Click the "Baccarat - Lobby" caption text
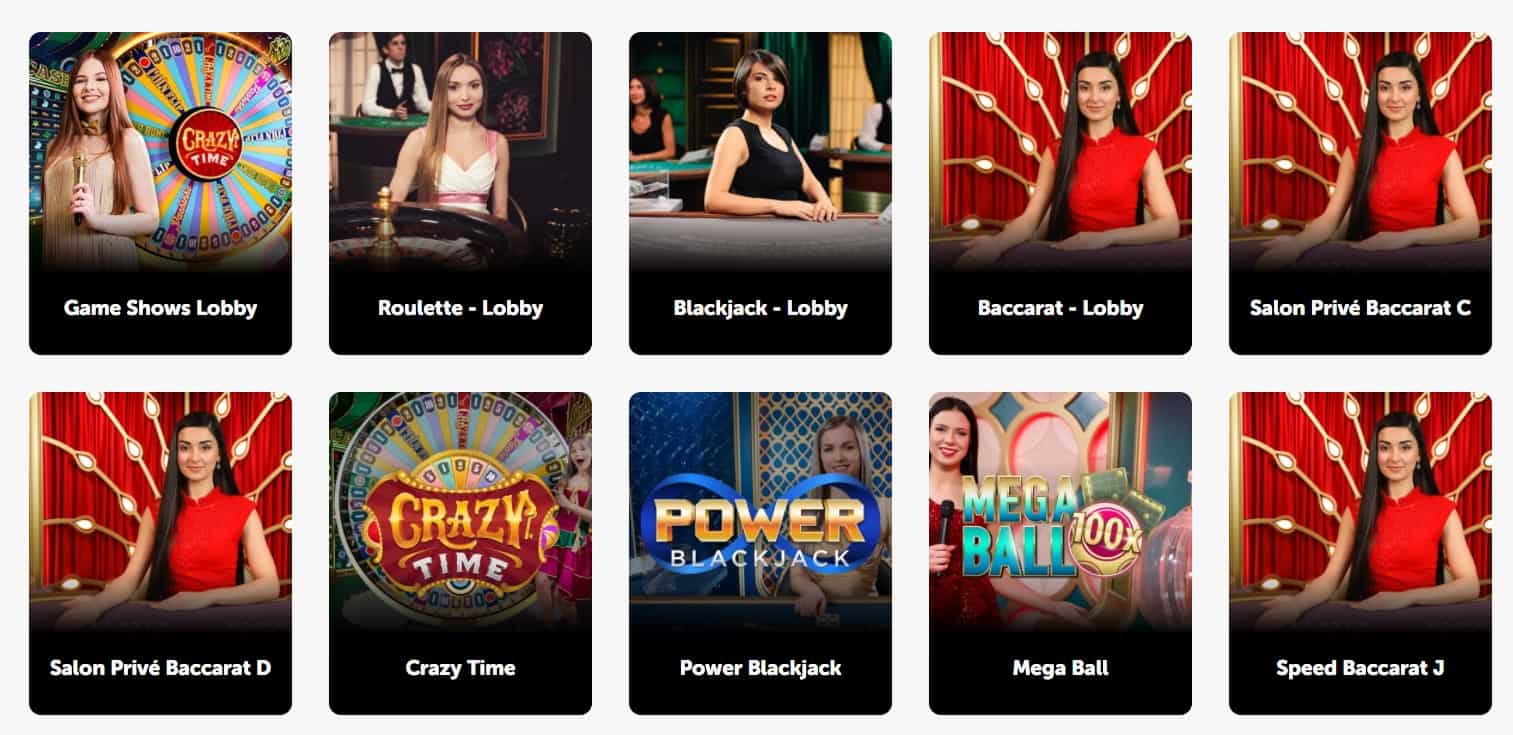The width and height of the screenshot is (1513, 735). pos(1060,308)
